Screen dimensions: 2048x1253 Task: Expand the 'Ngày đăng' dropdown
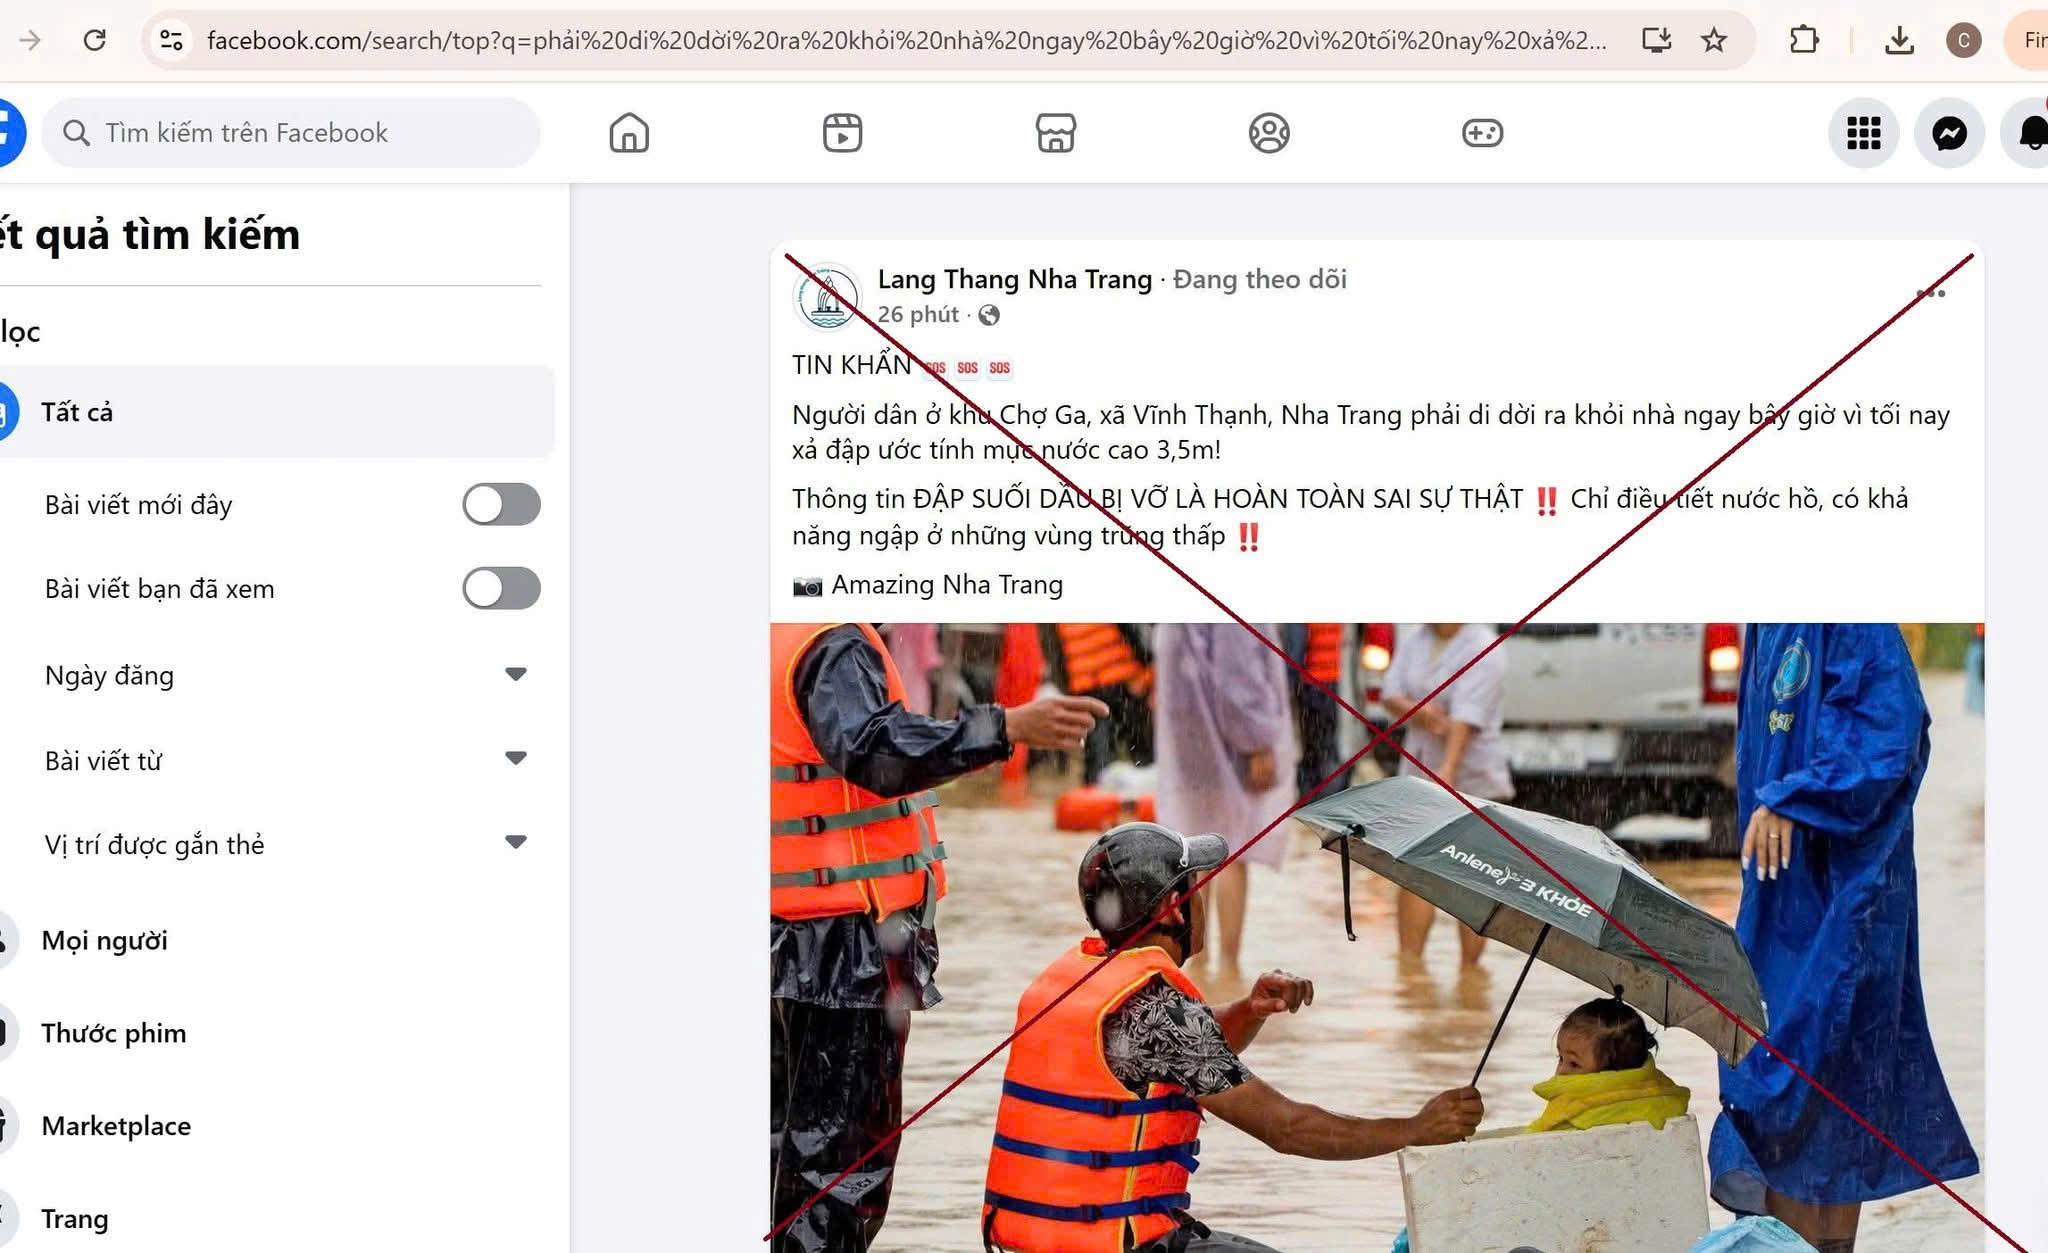(515, 675)
